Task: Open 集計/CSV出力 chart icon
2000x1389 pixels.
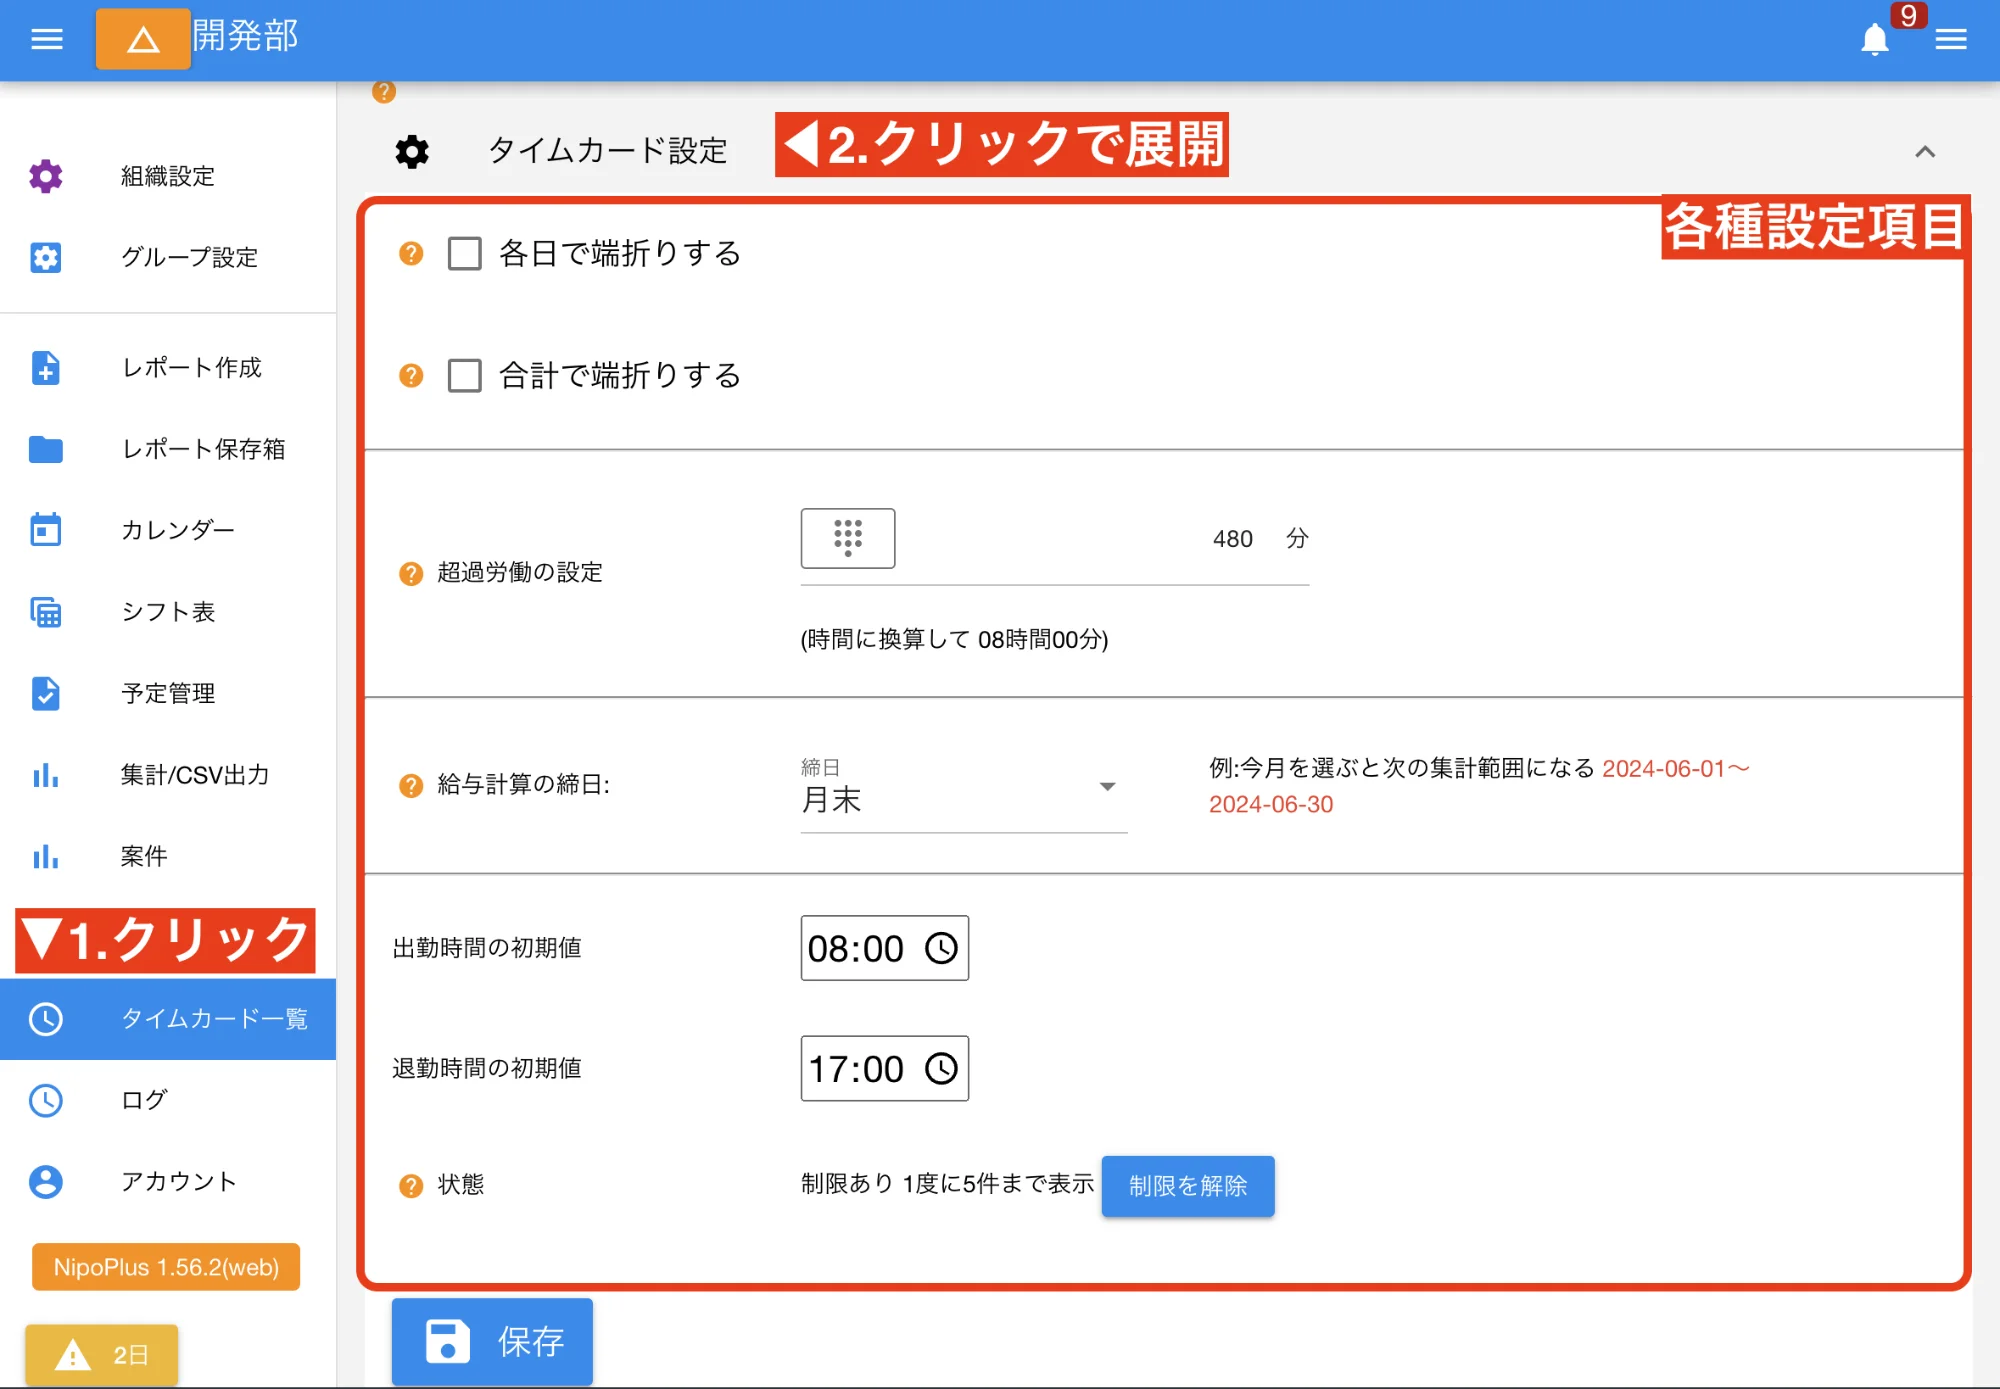Action: (46, 776)
